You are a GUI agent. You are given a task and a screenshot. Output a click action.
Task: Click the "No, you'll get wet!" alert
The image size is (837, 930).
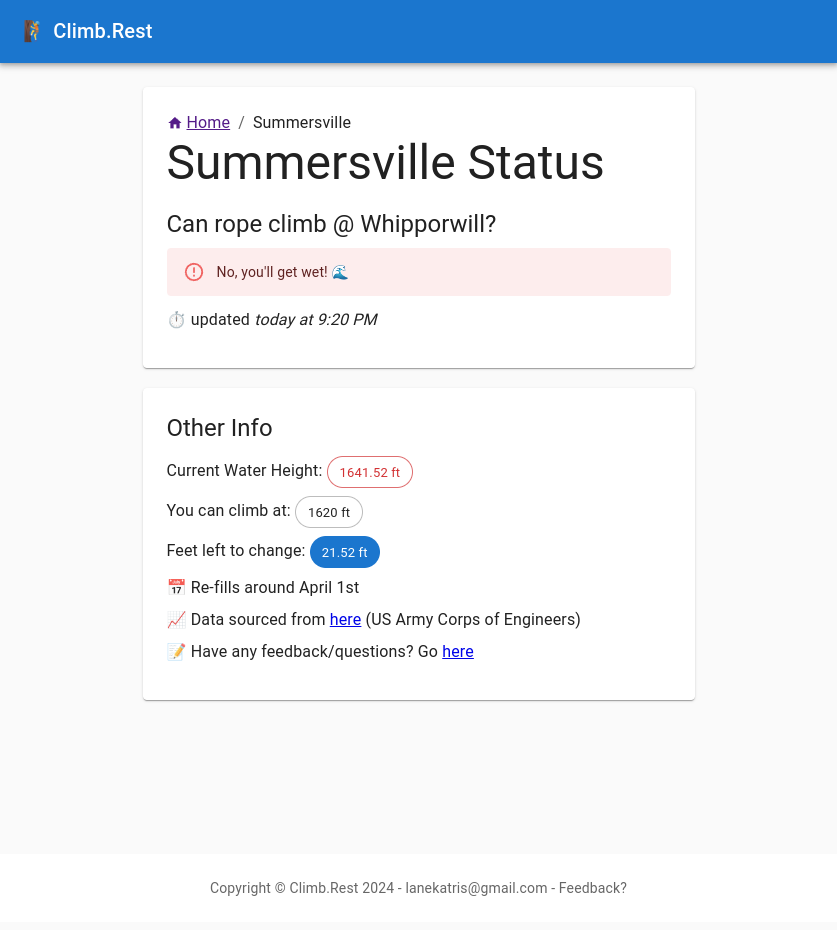pos(272,272)
